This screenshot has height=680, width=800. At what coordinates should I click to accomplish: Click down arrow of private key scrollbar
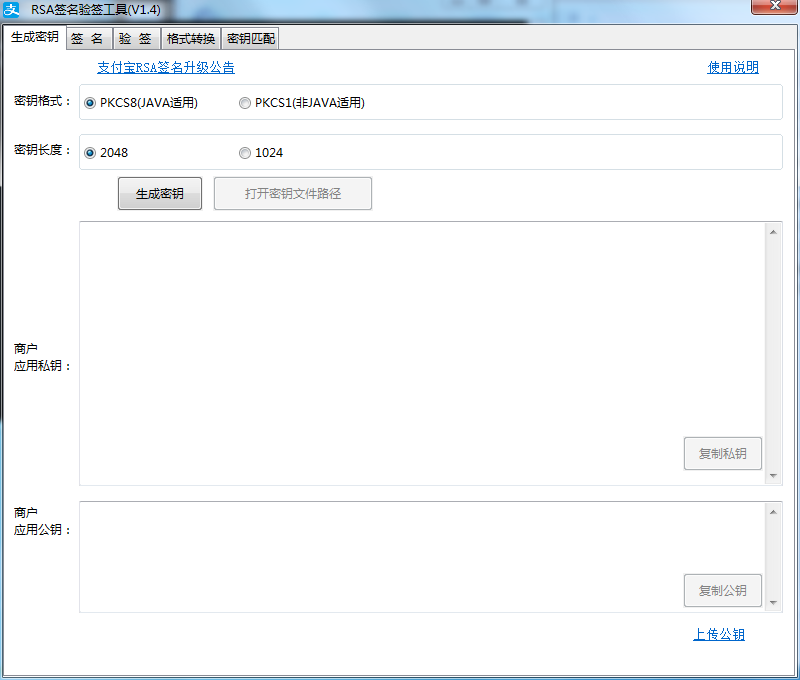[x=774, y=476]
